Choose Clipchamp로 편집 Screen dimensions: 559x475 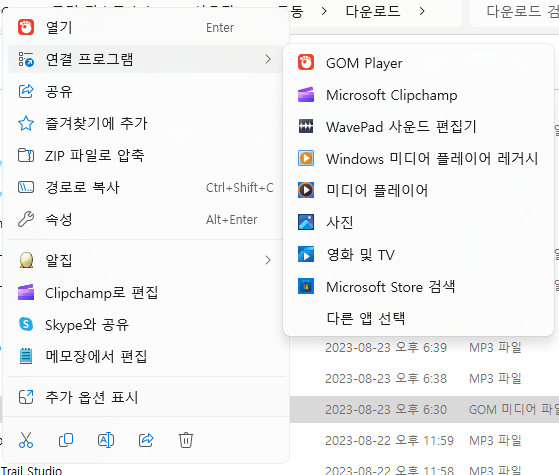pos(102,293)
